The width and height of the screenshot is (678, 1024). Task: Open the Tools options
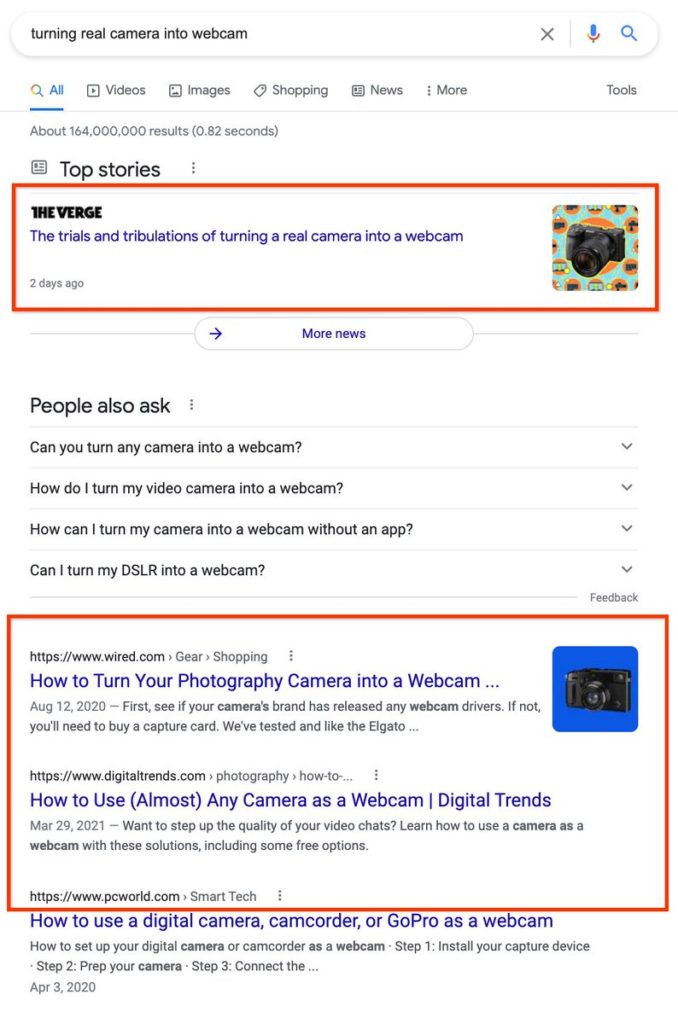621,90
